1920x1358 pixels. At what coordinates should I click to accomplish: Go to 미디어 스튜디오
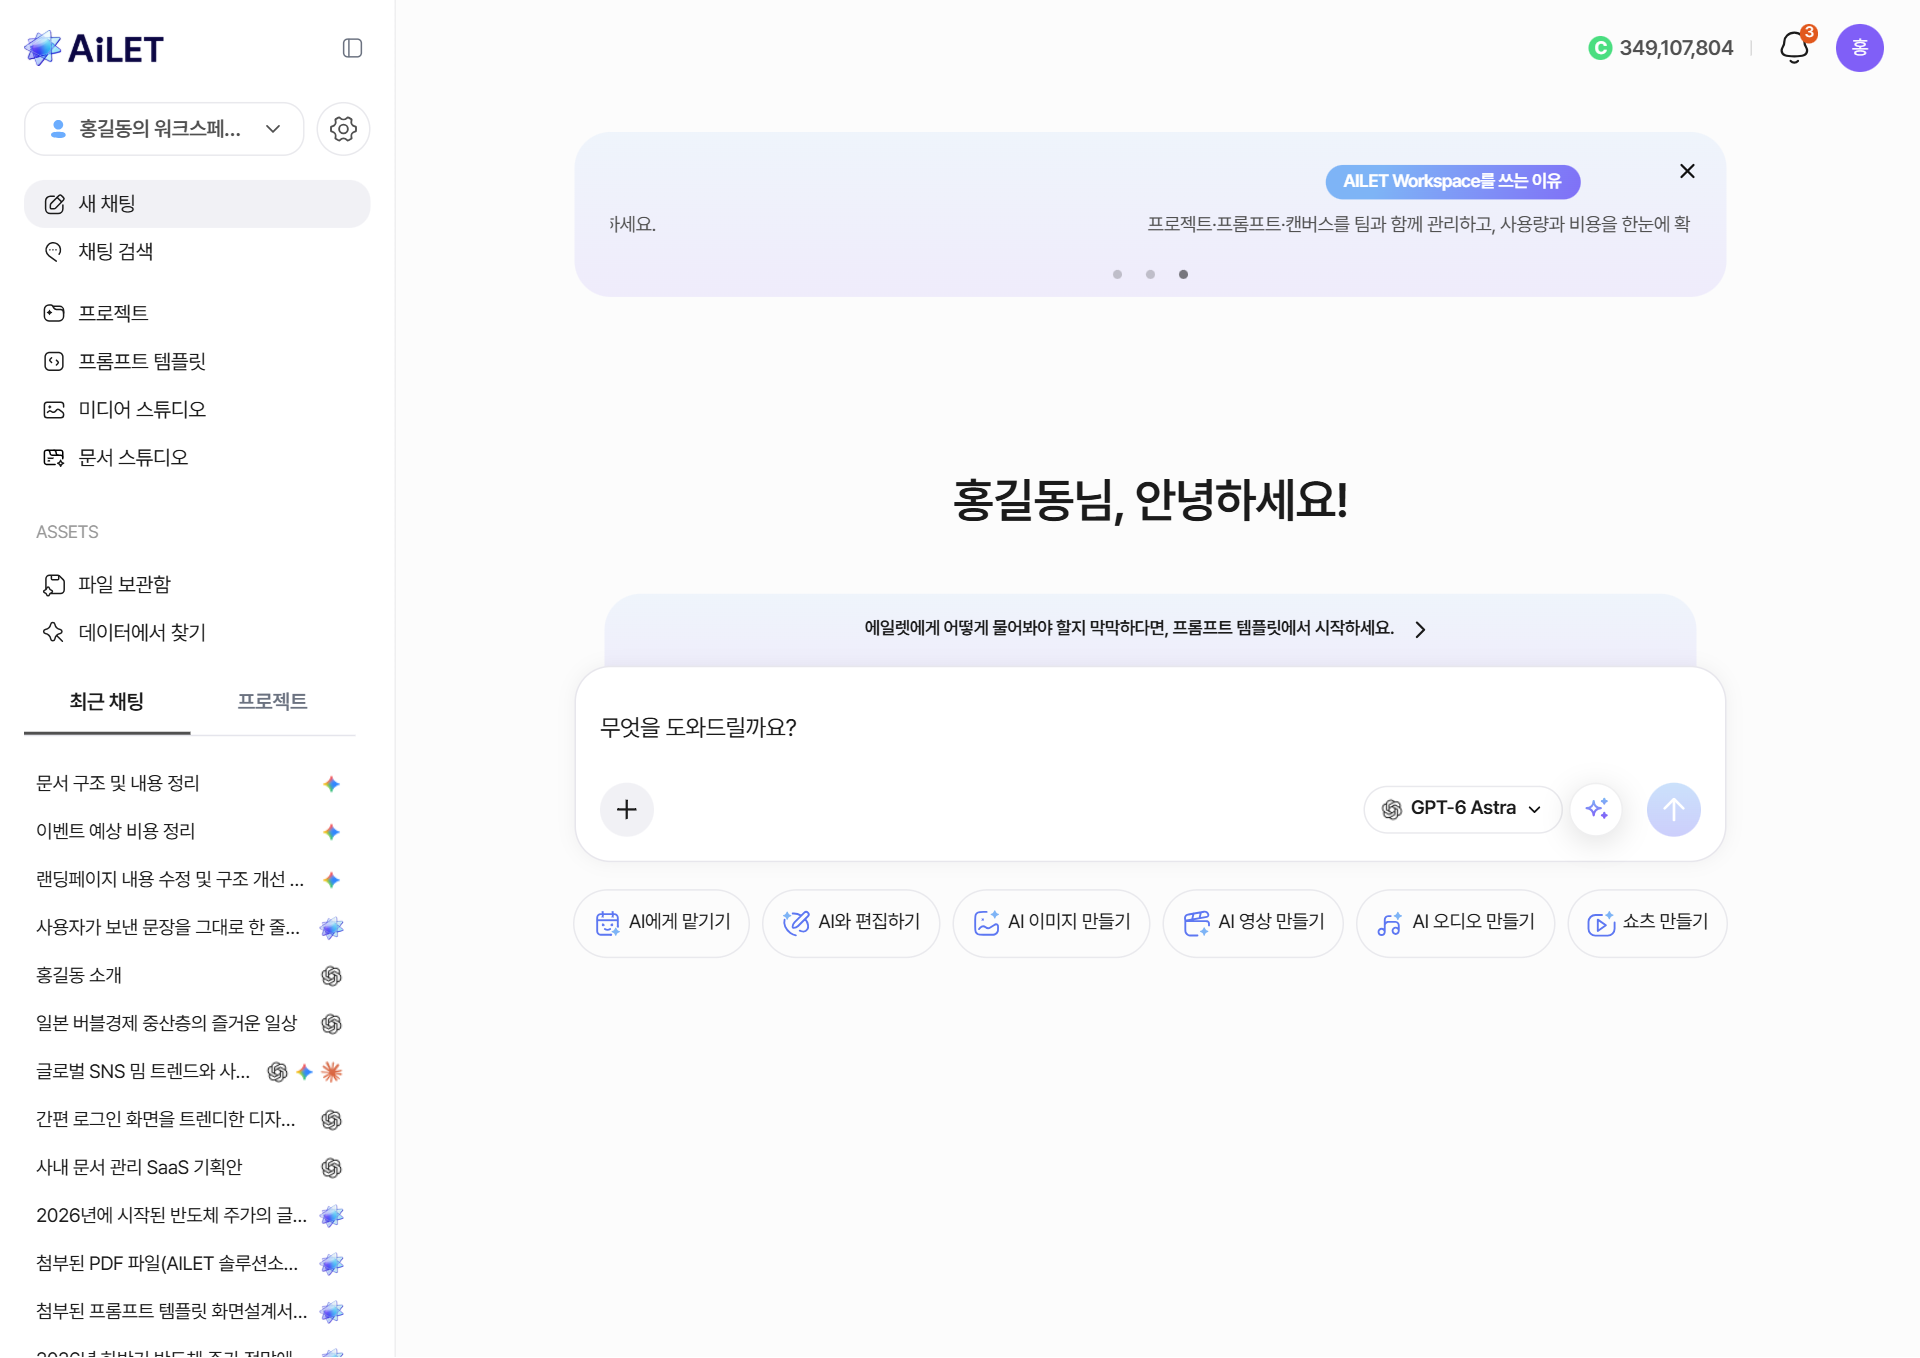(197, 409)
